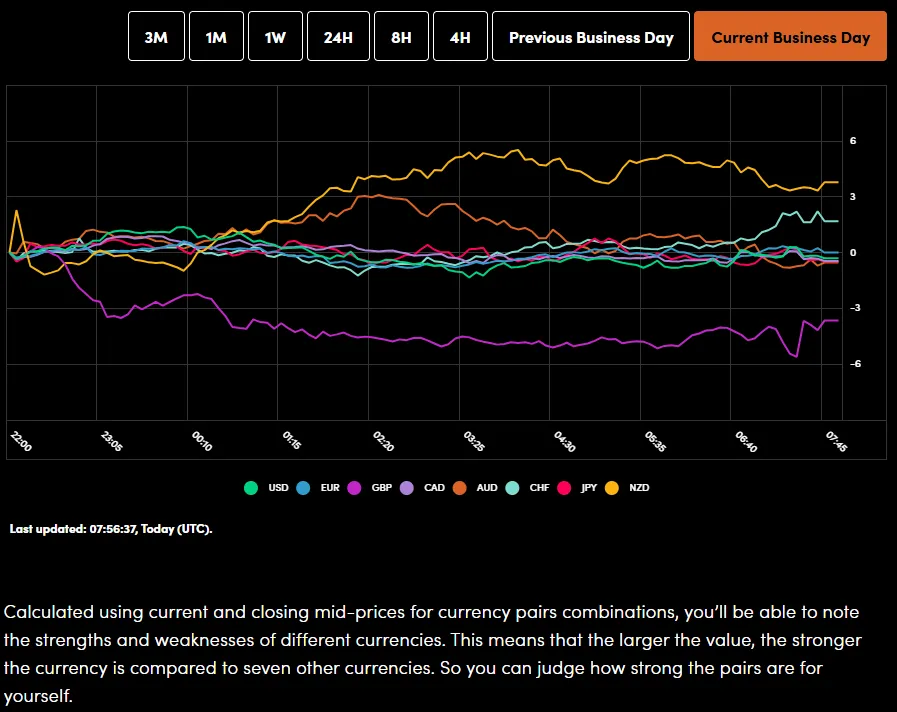Viewport: 897px width, 712px height.
Task: Choose the 1W timeframe
Action: 275,37
